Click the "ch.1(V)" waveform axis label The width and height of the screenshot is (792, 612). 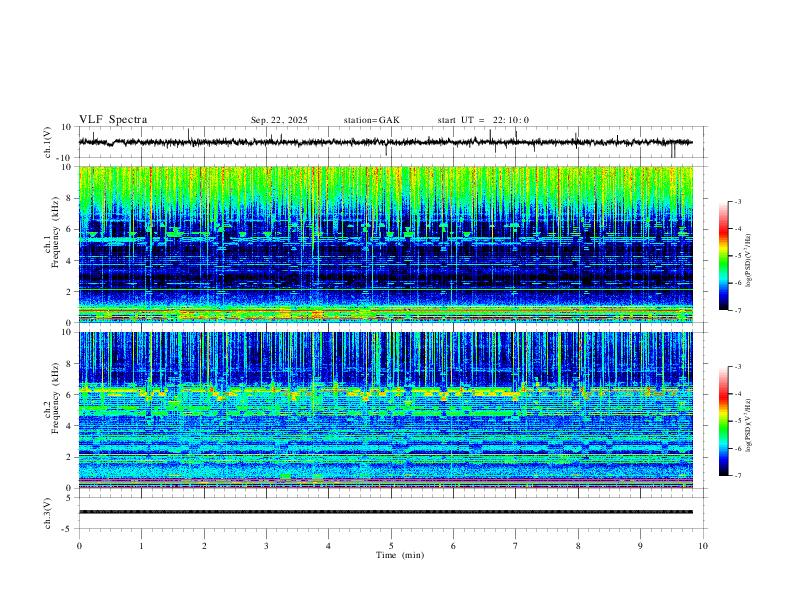(x=48, y=142)
